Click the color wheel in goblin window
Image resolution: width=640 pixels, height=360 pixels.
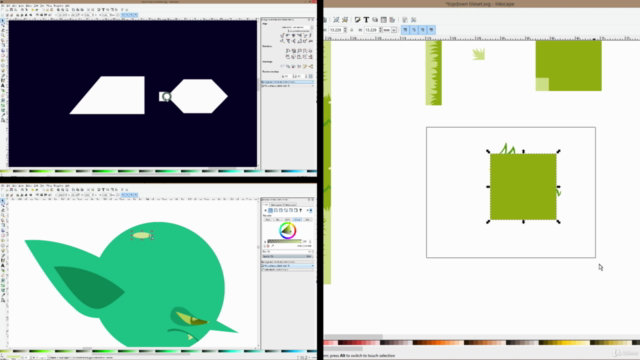click(x=288, y=231)
